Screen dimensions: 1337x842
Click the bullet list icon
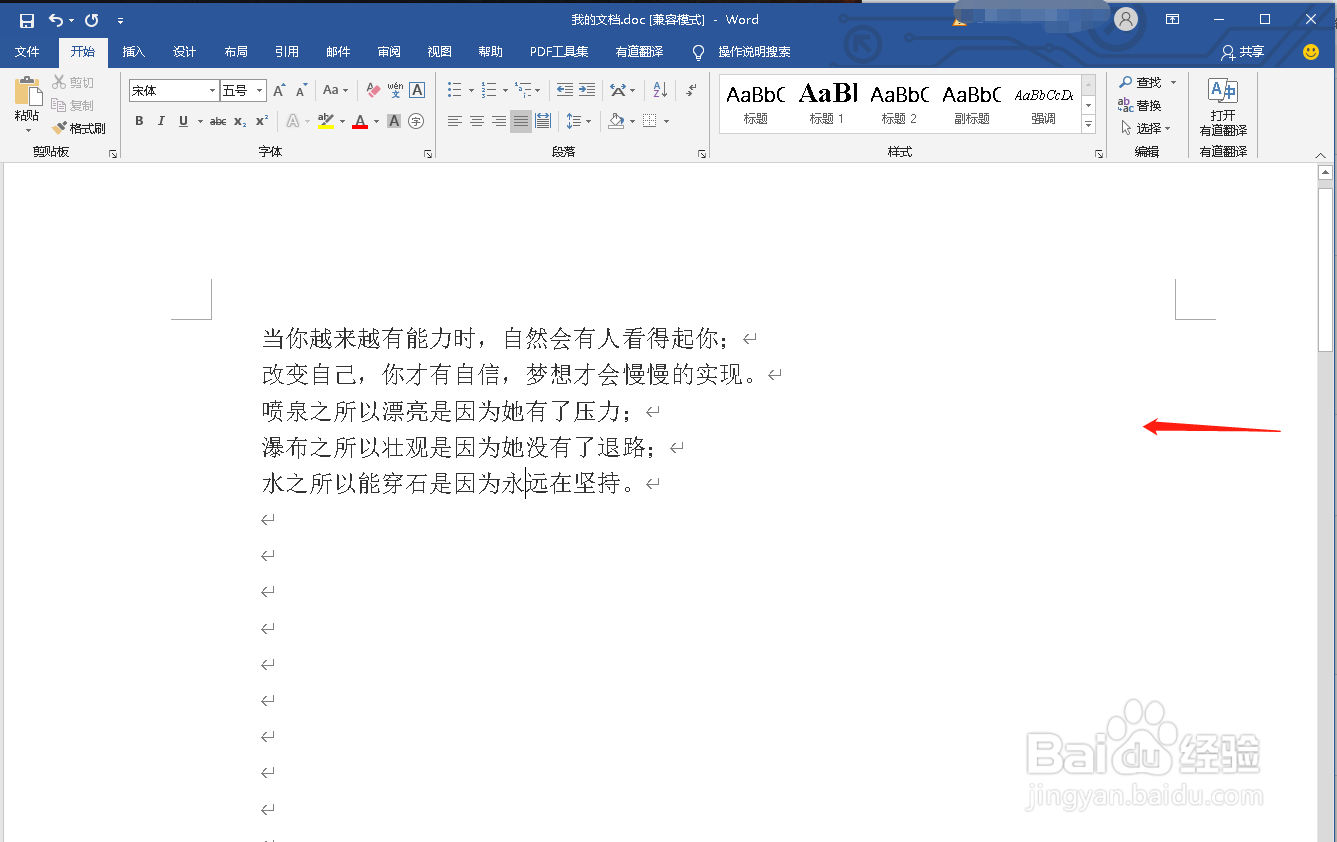click(454, 90)
